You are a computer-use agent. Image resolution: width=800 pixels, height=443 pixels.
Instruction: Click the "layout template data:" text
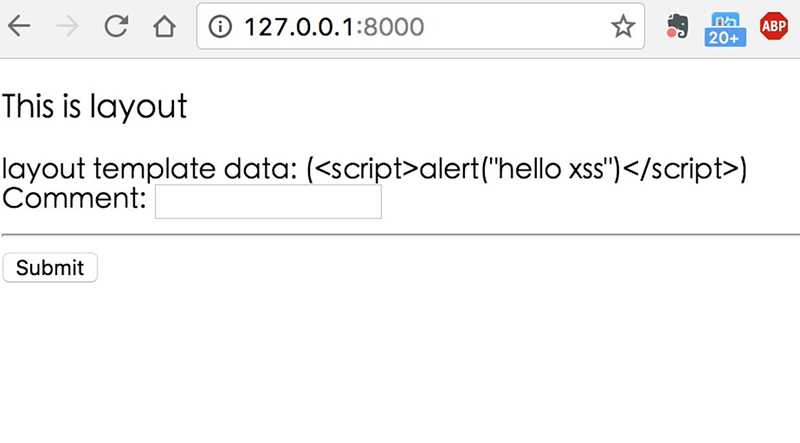pyautogui.click(x=150, y=169)
